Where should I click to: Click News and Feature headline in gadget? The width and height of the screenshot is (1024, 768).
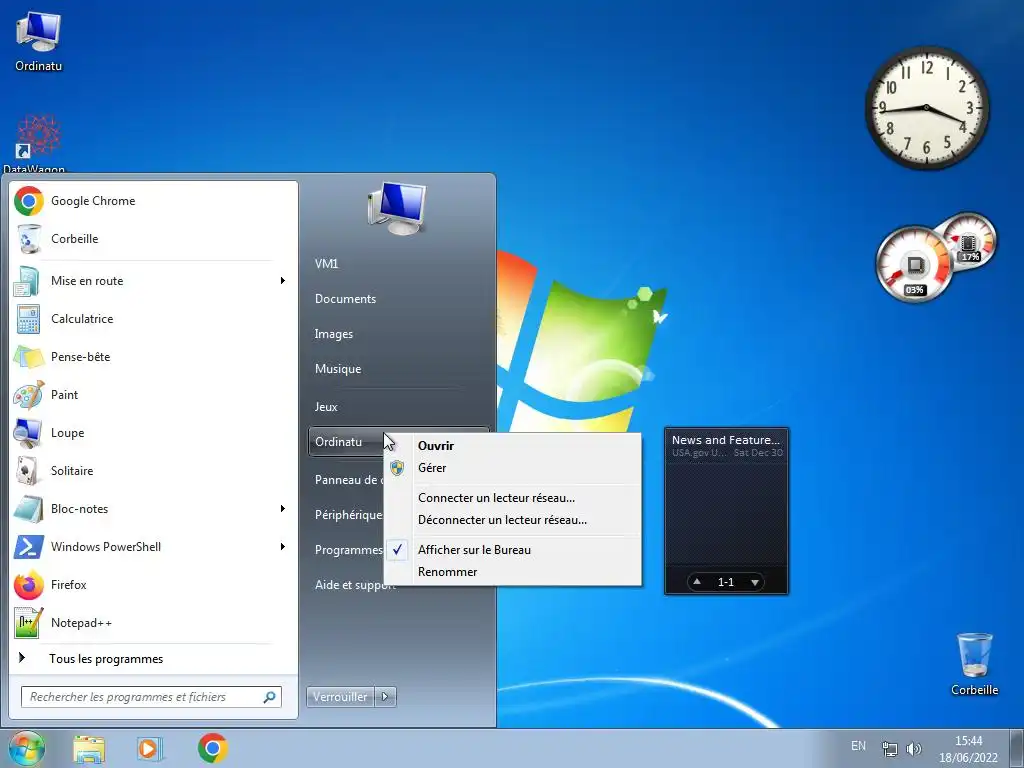click(726, 440)
